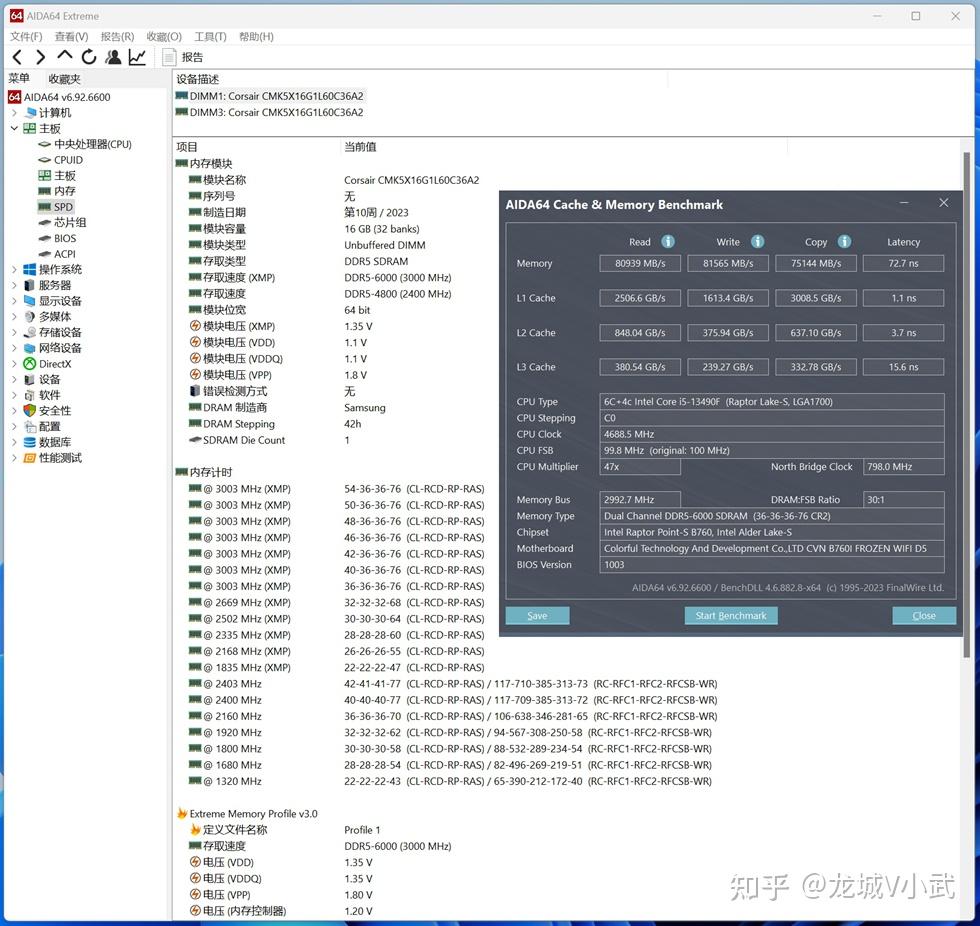Open the 帮助(H) menu

pyautogui.click(x=256, y=37)
